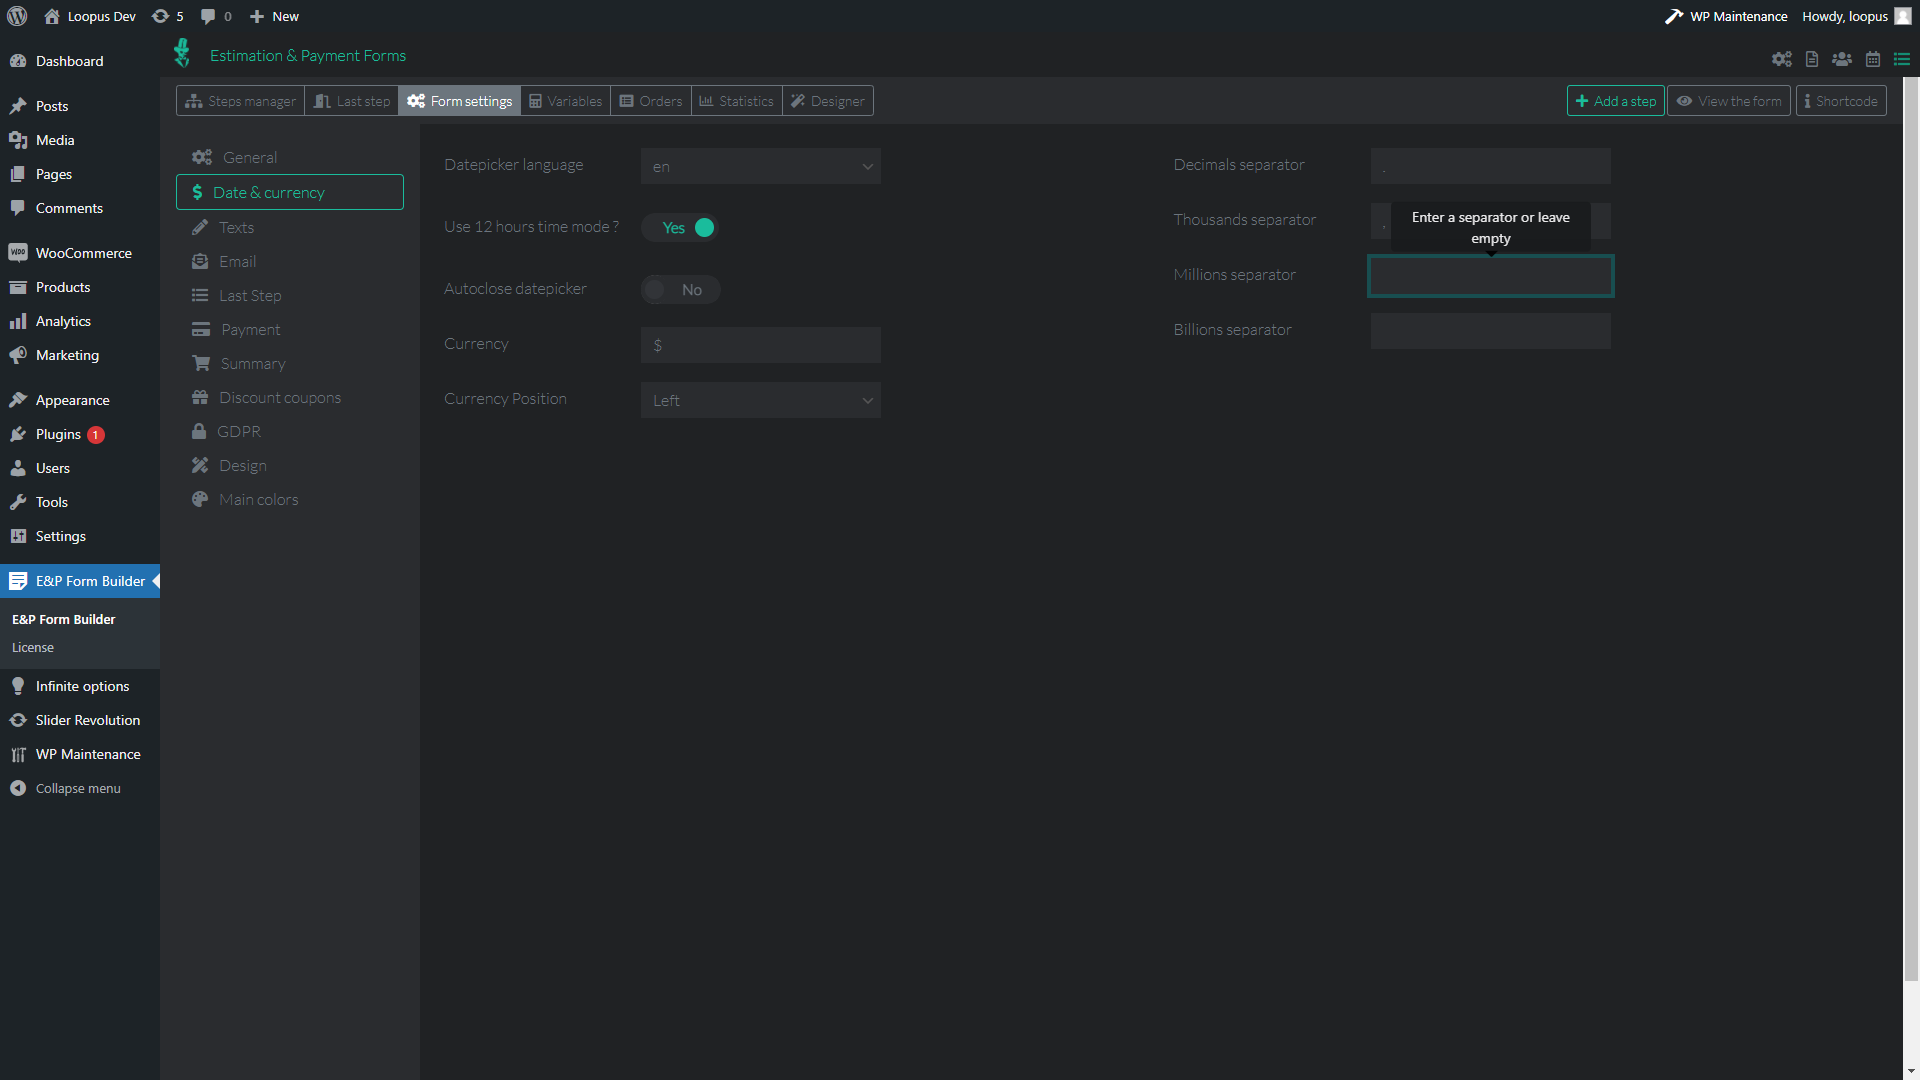Viewport: 1920px width, 1080px height.
Task: Click the Add a step button
Action: 1615,101
